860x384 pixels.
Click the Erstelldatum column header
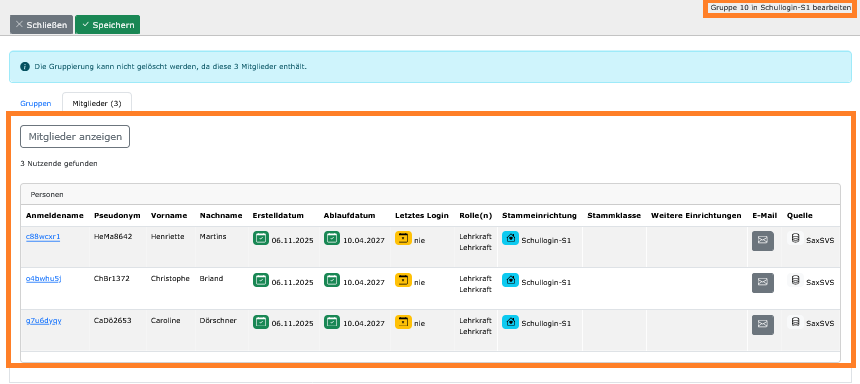click(x=278, y=216)
